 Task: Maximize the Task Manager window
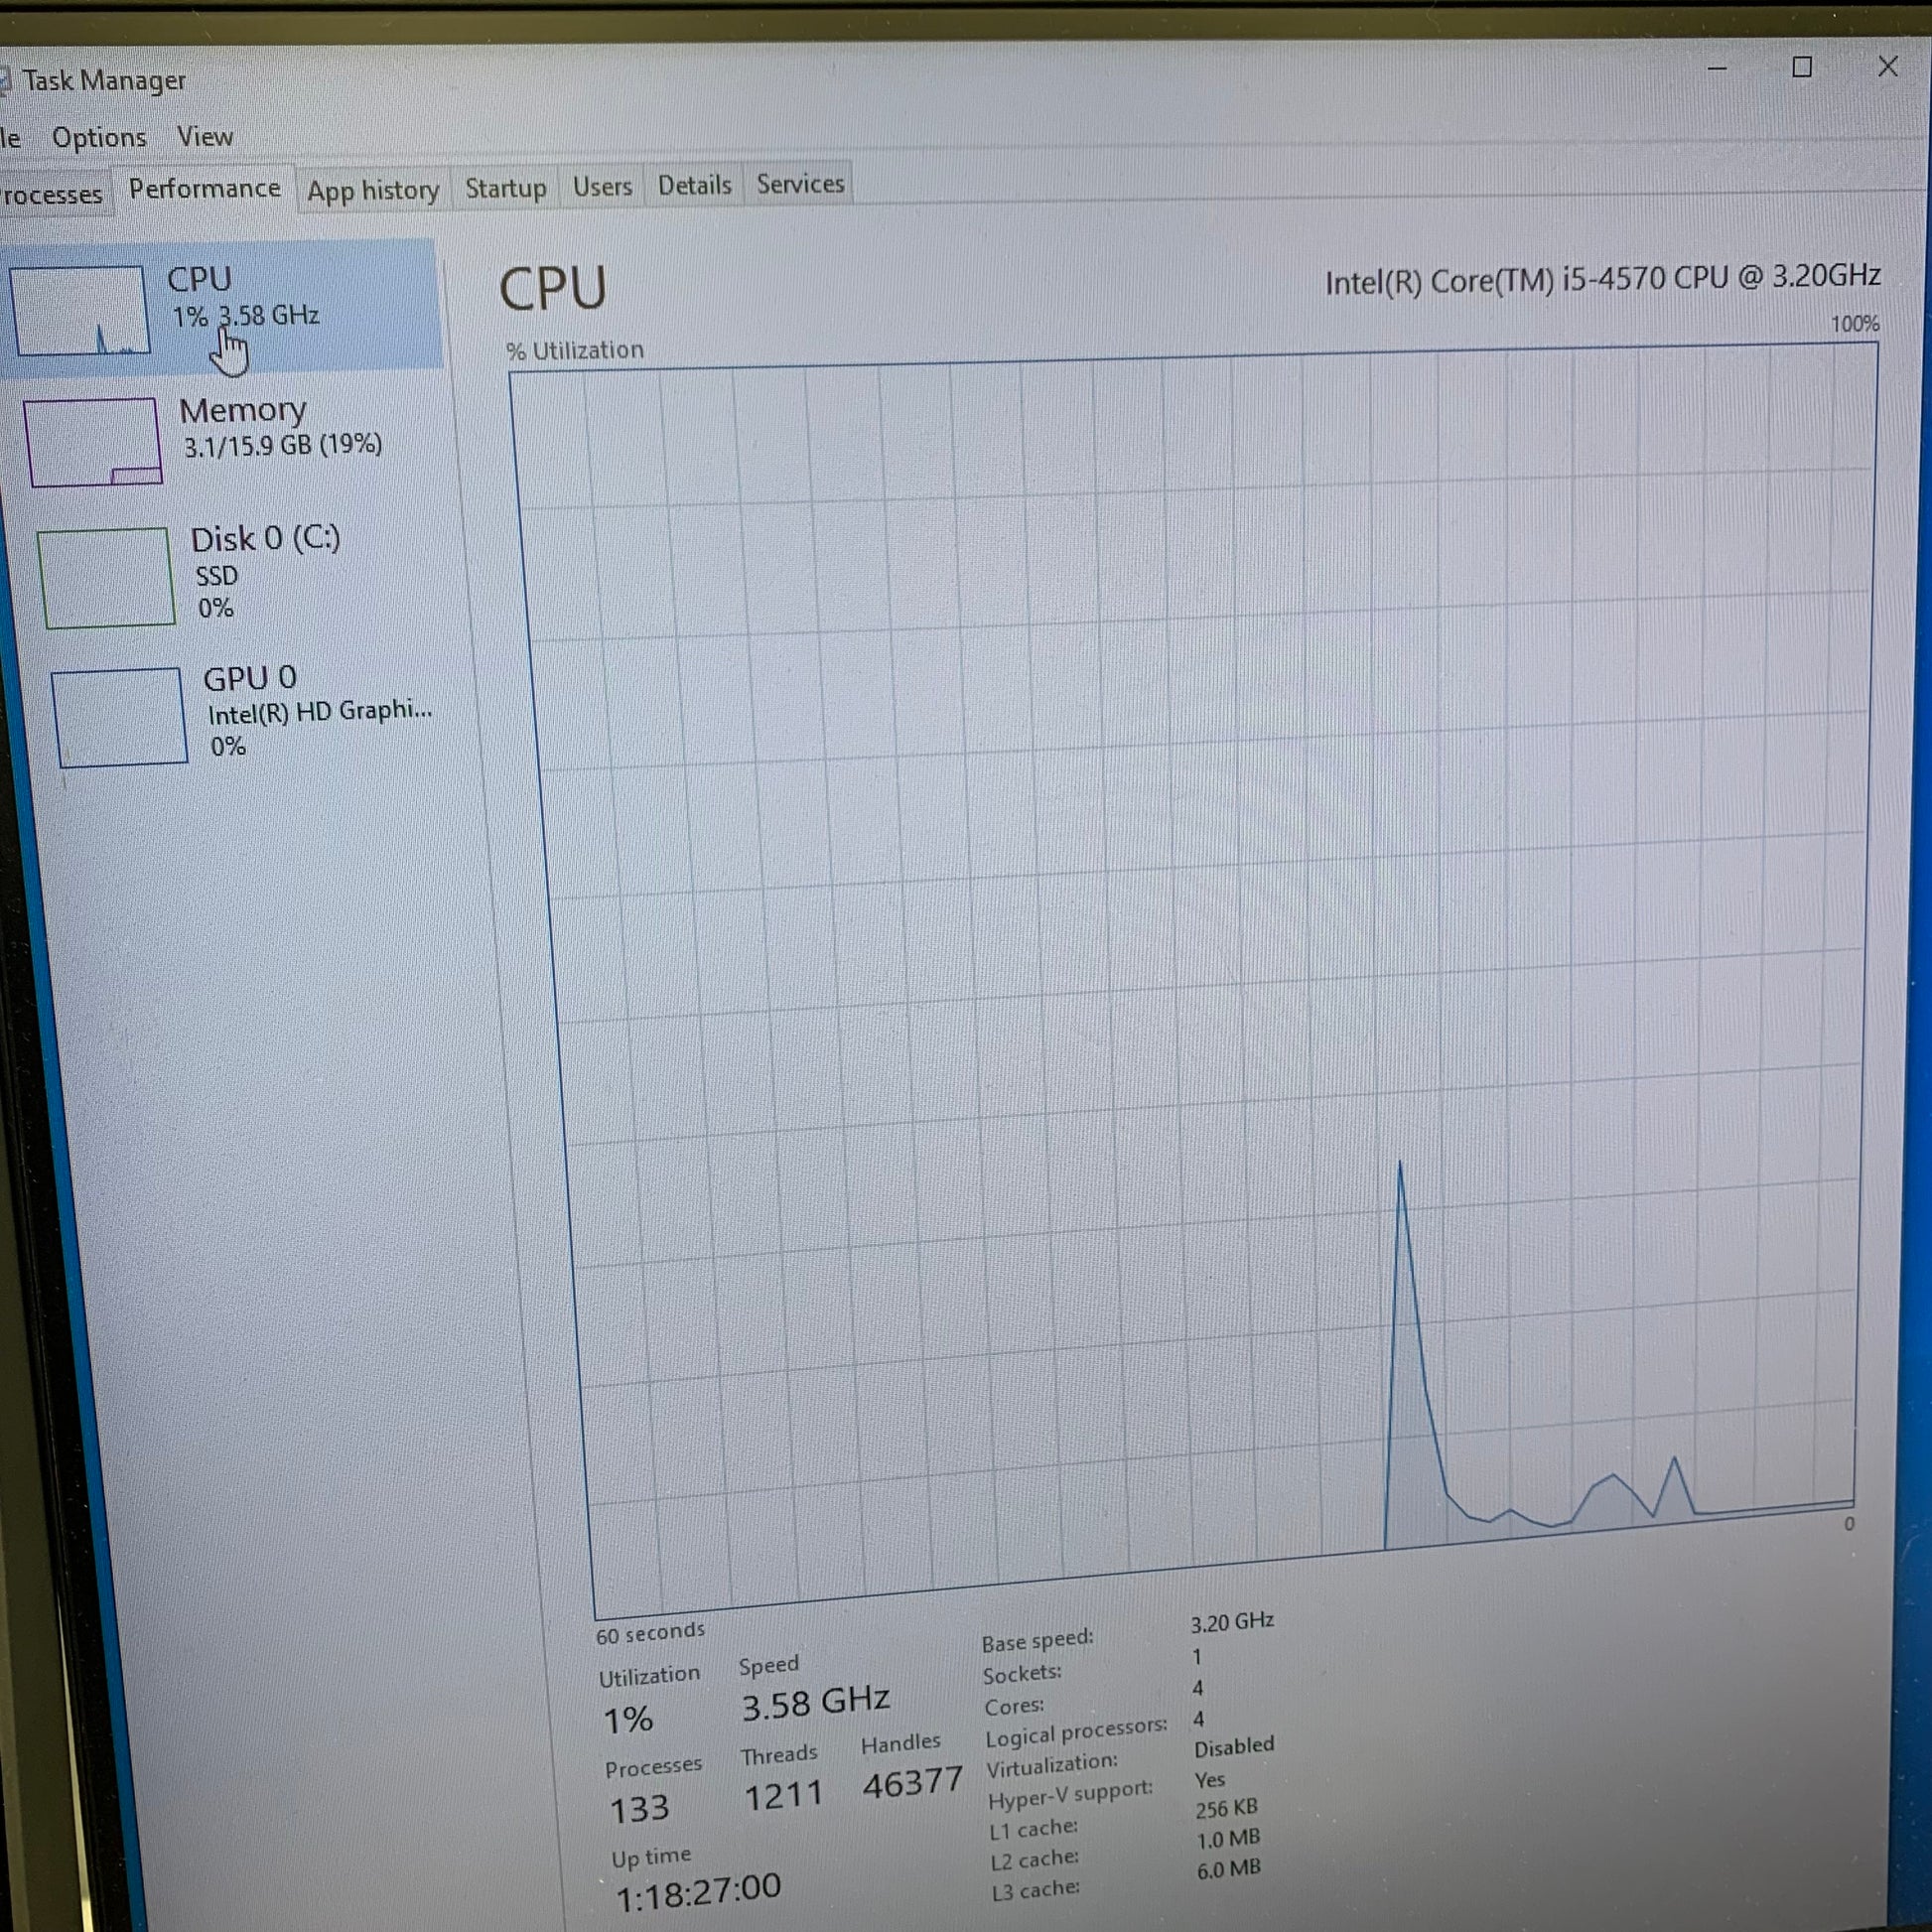tap(1802, 67)
